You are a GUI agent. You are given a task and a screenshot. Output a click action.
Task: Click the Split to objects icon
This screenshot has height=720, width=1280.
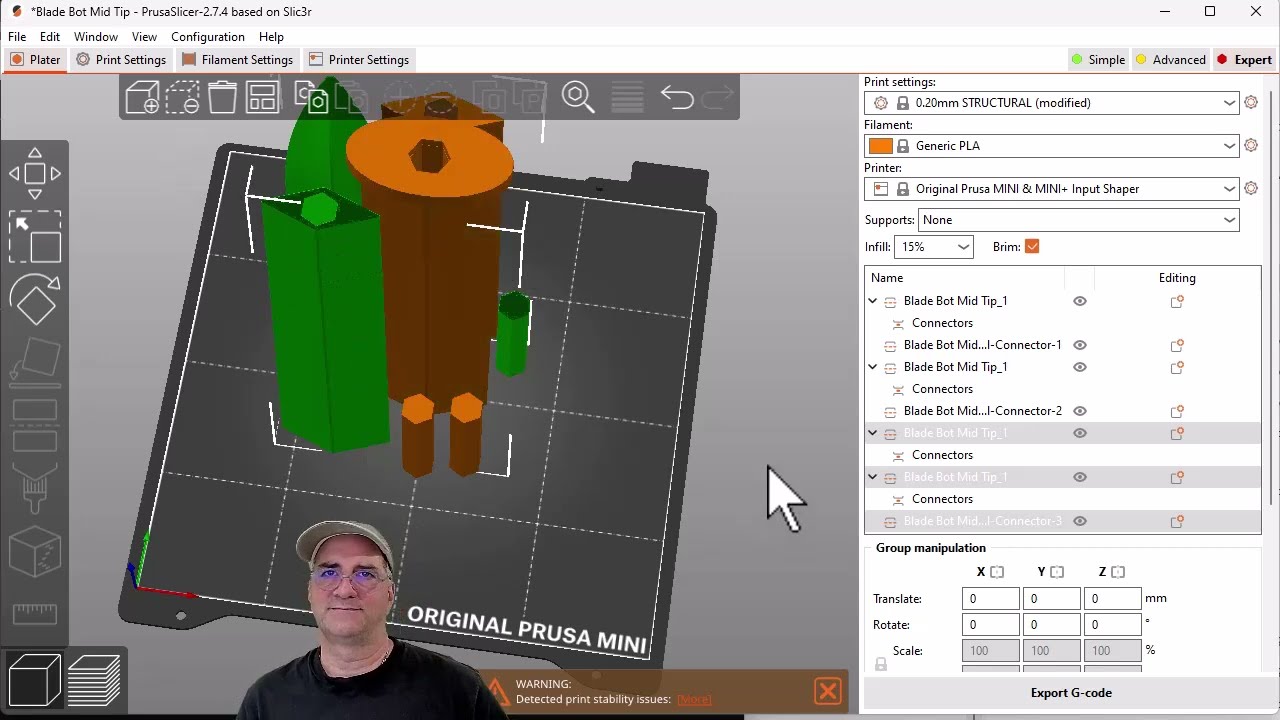tap(490, 97)
